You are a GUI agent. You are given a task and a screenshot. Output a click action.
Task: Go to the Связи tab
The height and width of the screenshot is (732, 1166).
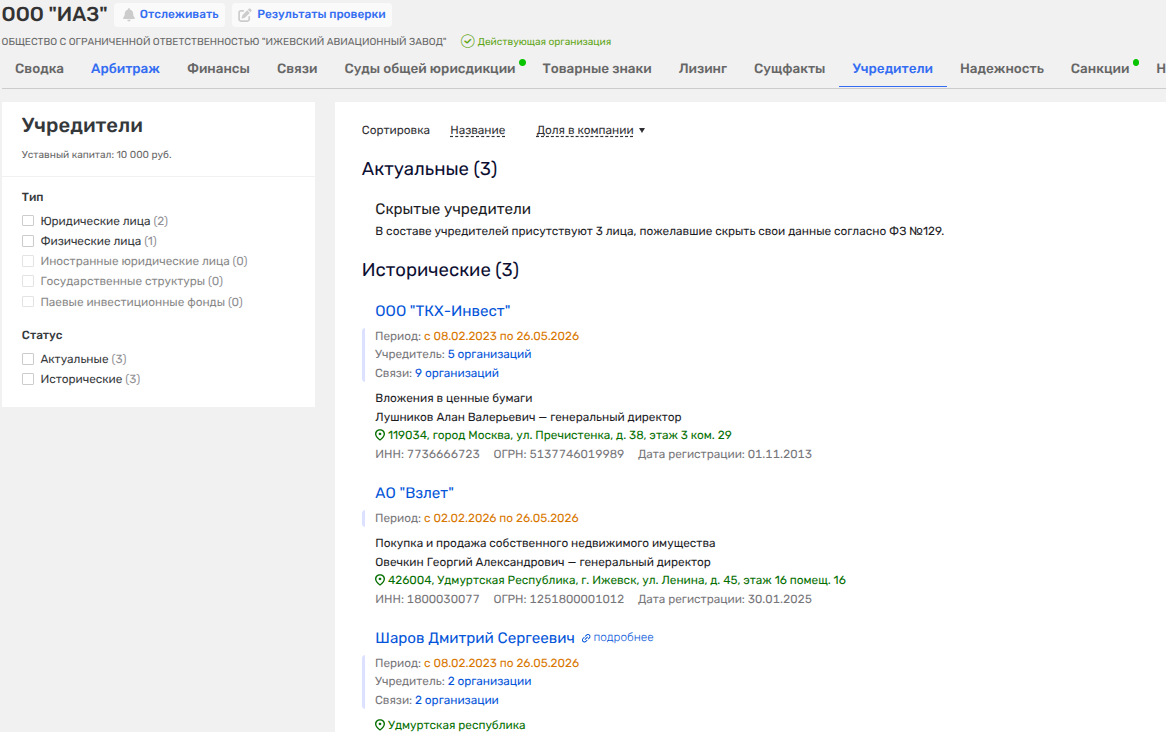pos(297,68)
